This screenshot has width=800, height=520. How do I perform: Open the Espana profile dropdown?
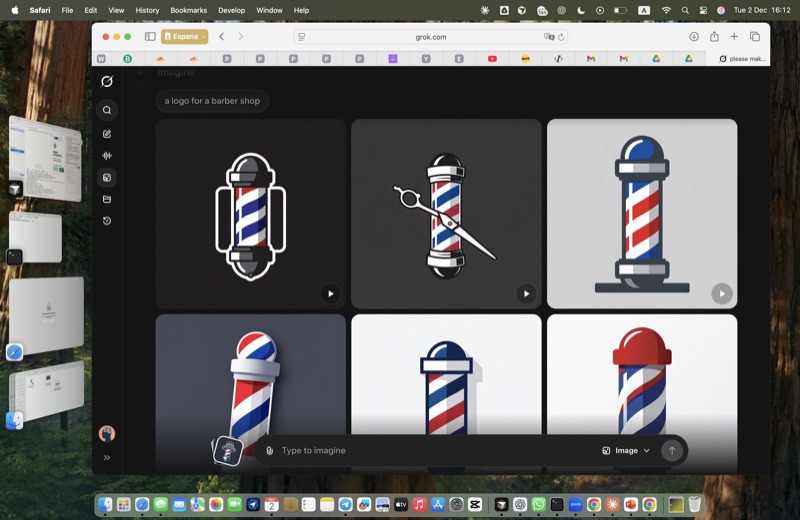pyautogui.click(x=185, y=37)
